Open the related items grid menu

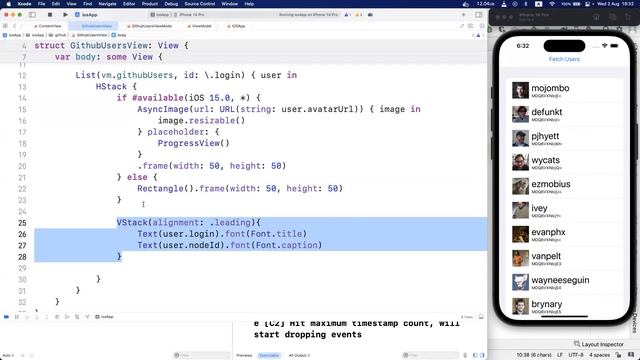5,26
